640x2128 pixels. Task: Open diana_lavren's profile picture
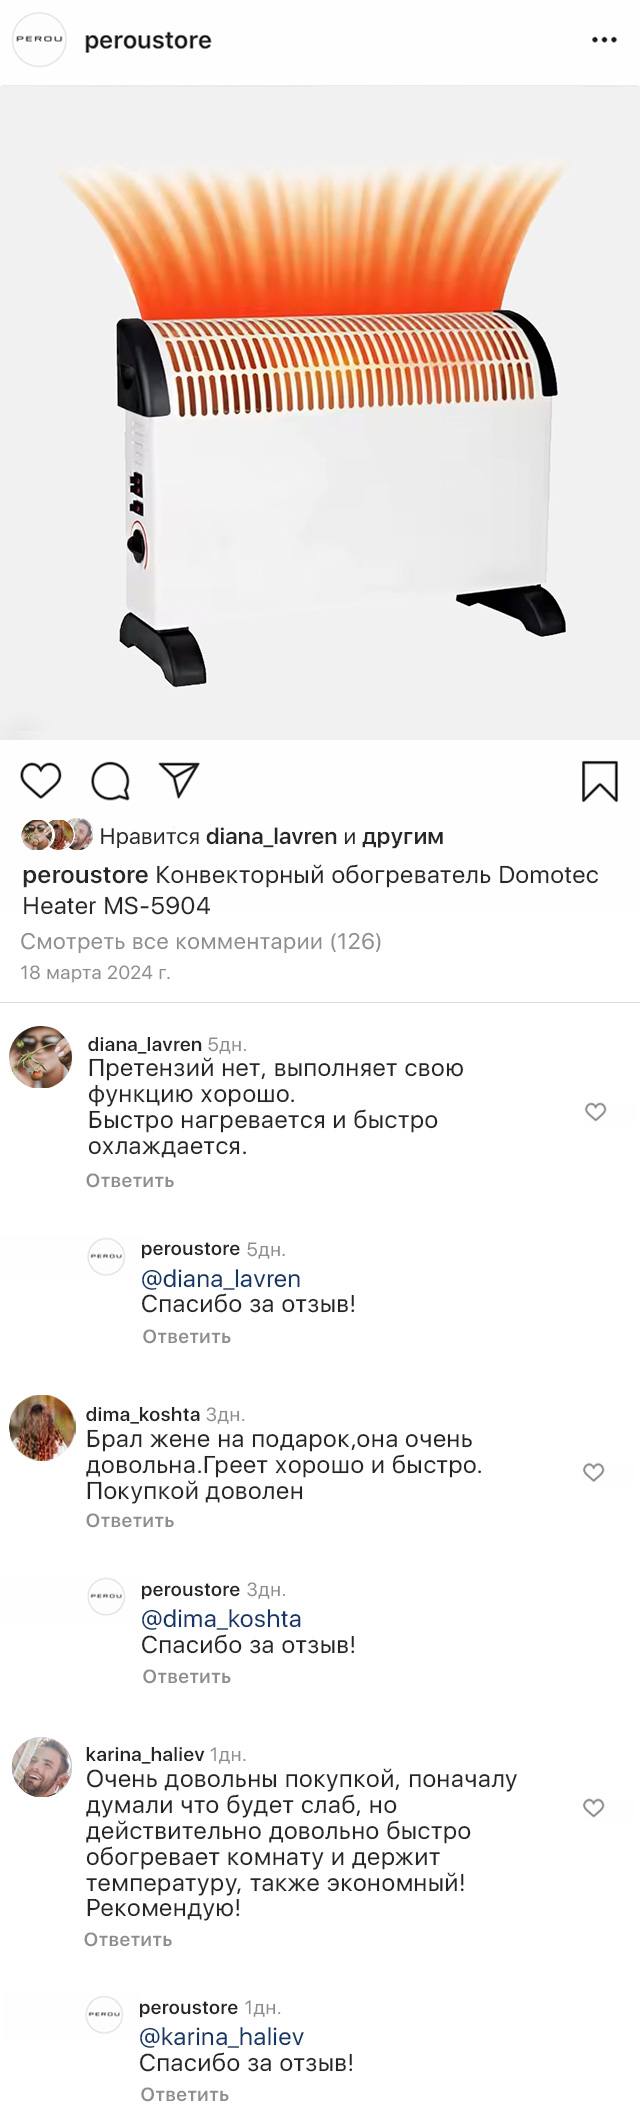(x=41, y=1057)
